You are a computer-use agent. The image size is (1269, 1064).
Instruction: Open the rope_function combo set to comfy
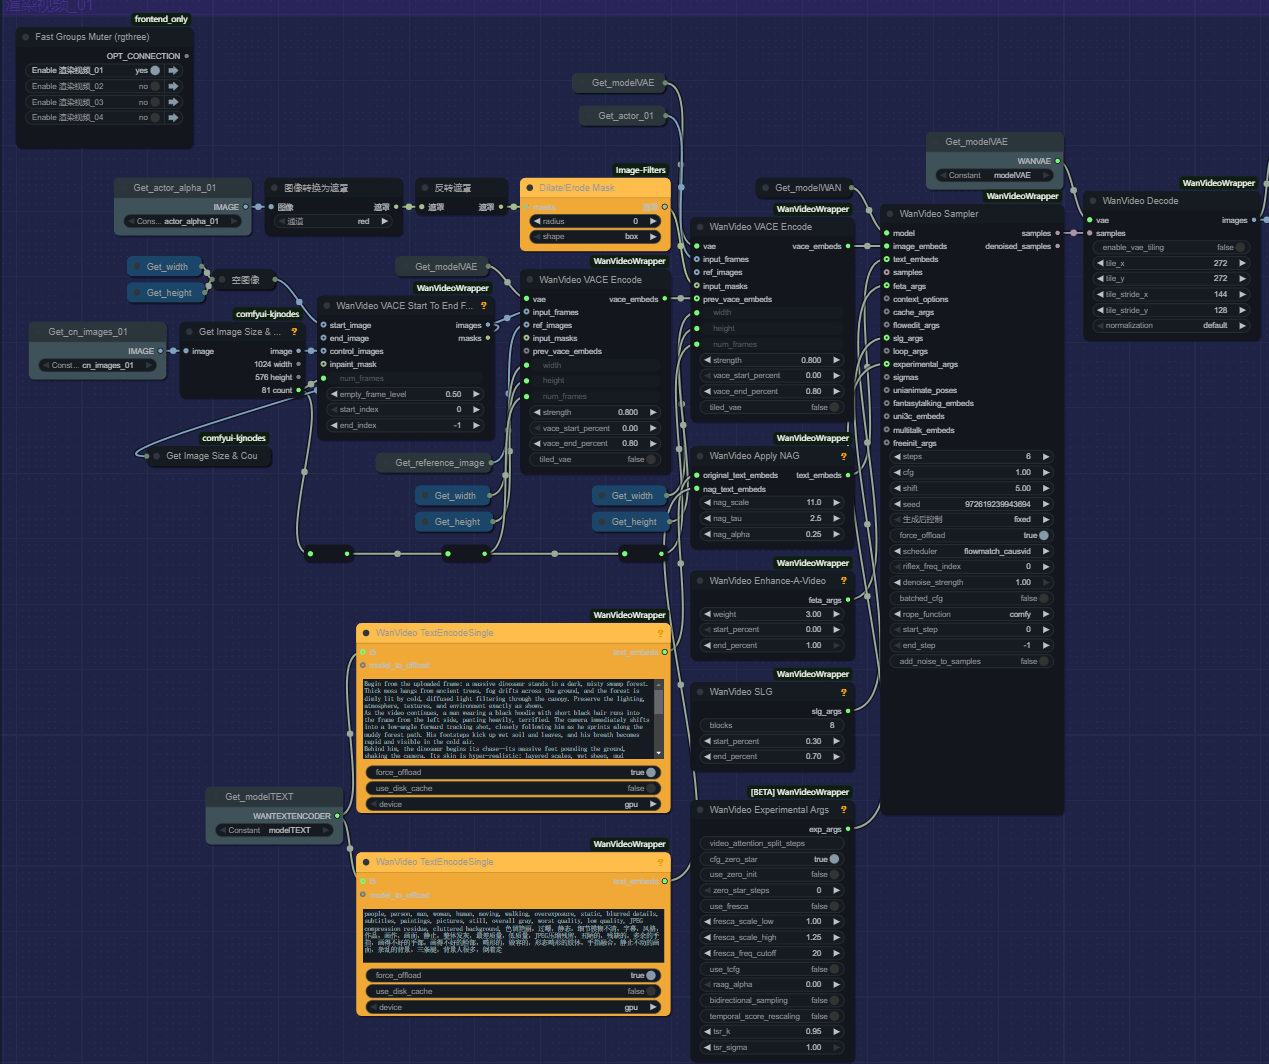coord(971,614)
